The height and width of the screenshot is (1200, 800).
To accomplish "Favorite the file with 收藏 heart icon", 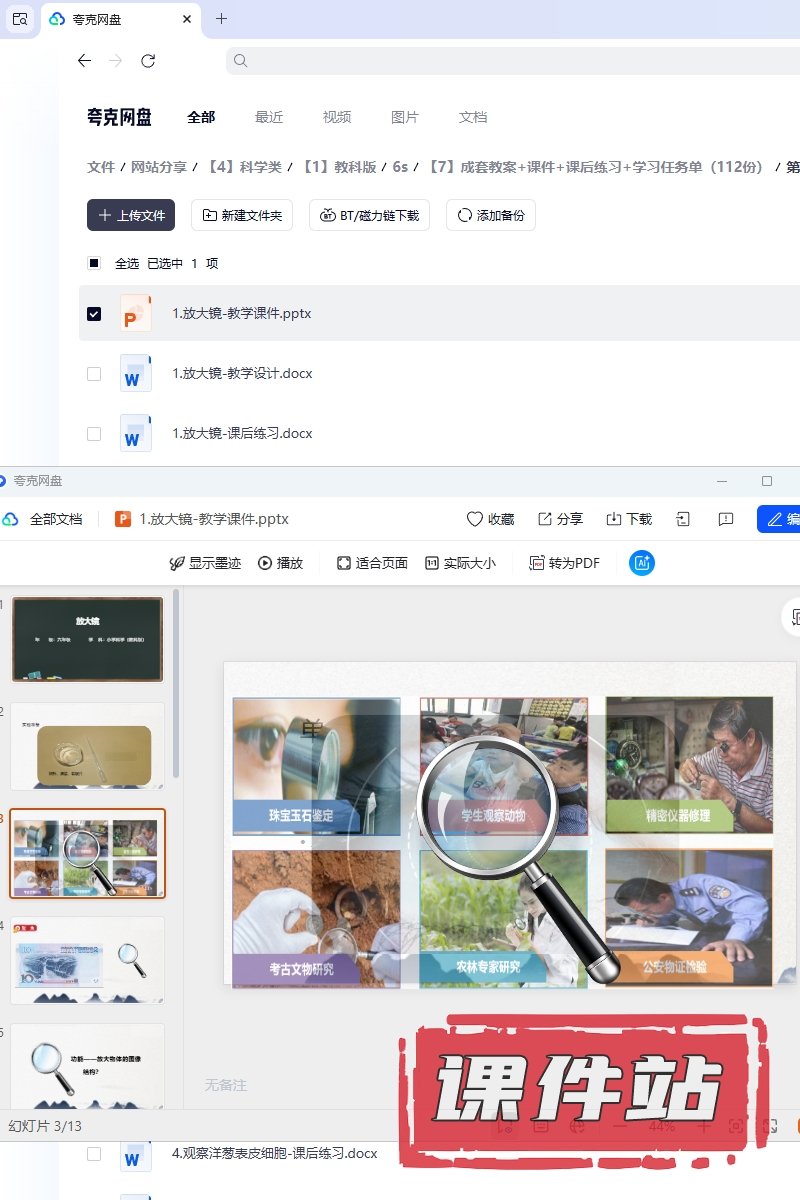I will tap(490, 519).
